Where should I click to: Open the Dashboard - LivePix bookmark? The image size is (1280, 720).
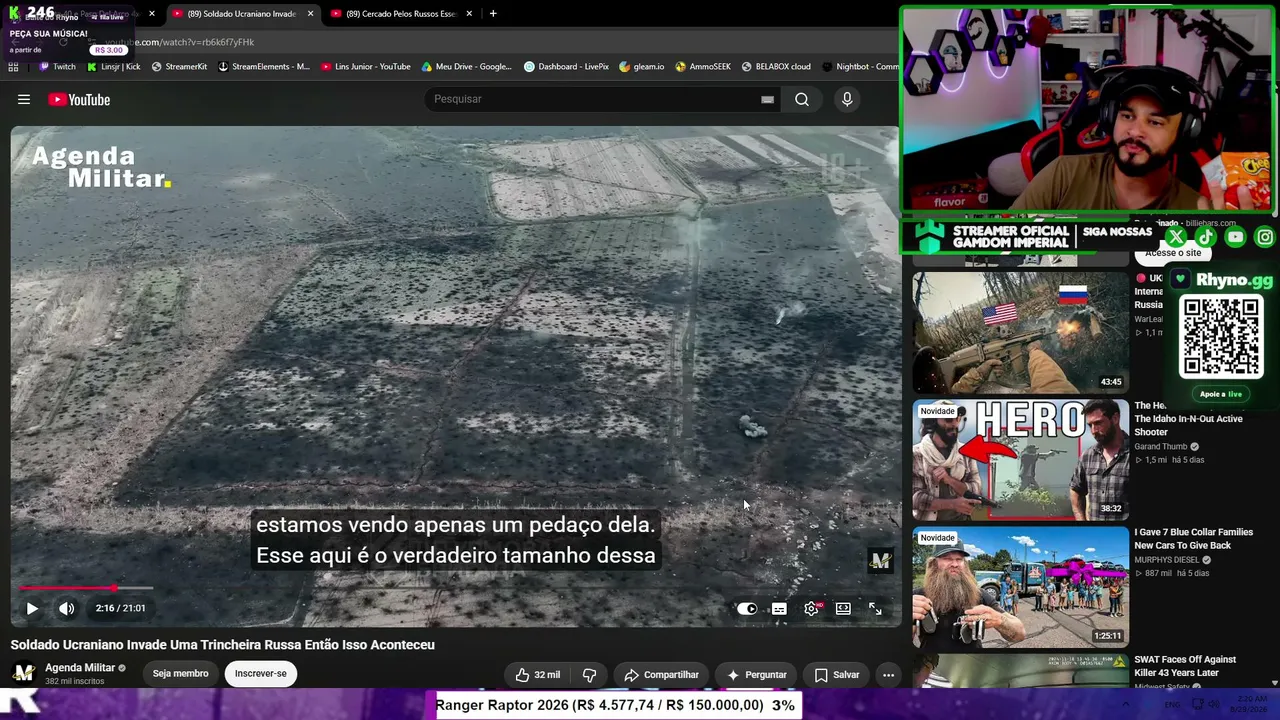[566, 67]
